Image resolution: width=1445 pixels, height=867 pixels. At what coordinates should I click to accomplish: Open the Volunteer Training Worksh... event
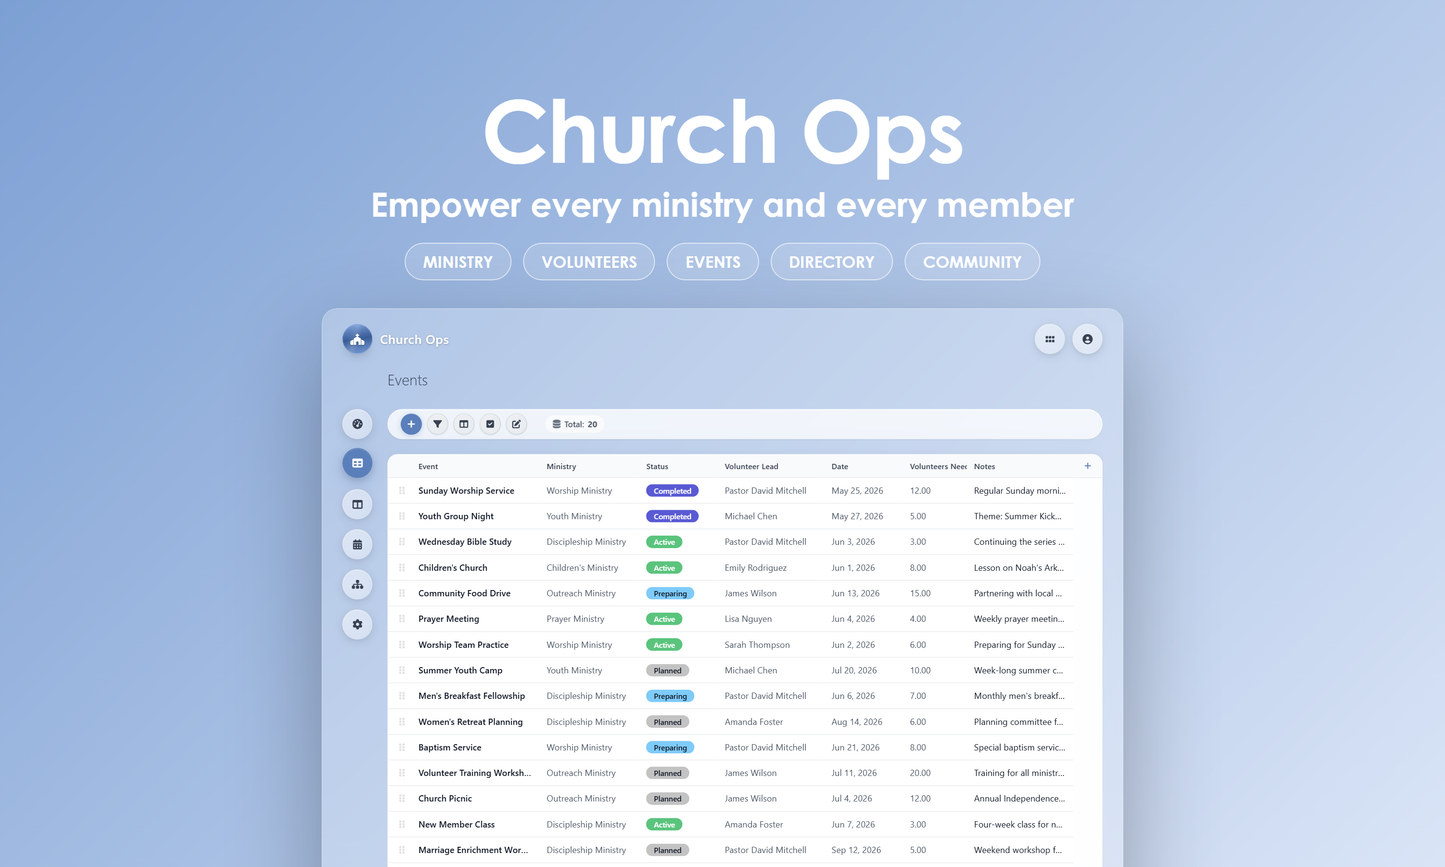pos(475,773)
